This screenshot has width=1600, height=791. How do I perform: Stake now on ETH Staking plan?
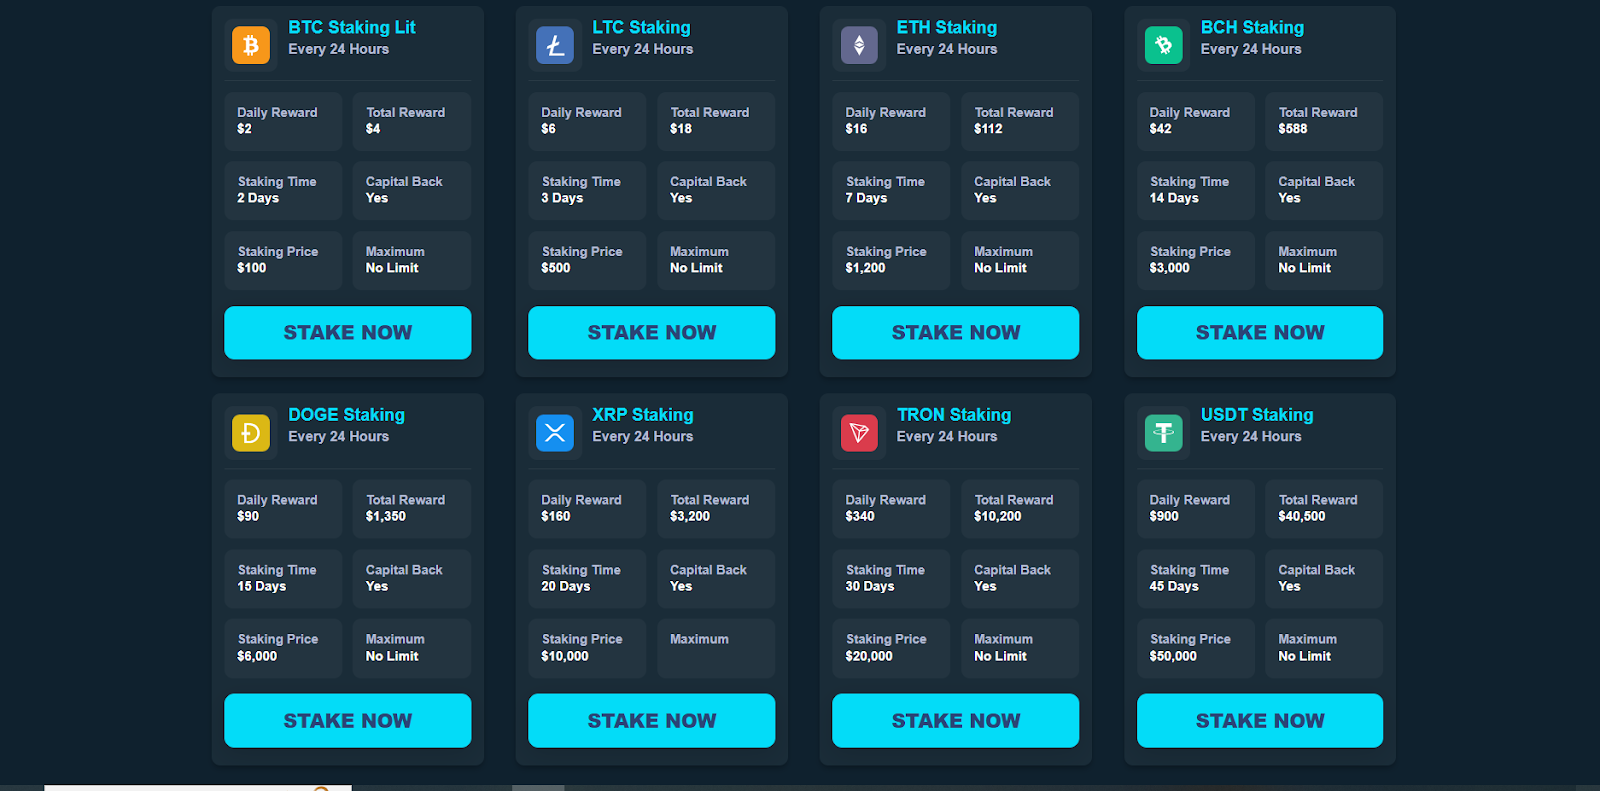tap(955, 332)
